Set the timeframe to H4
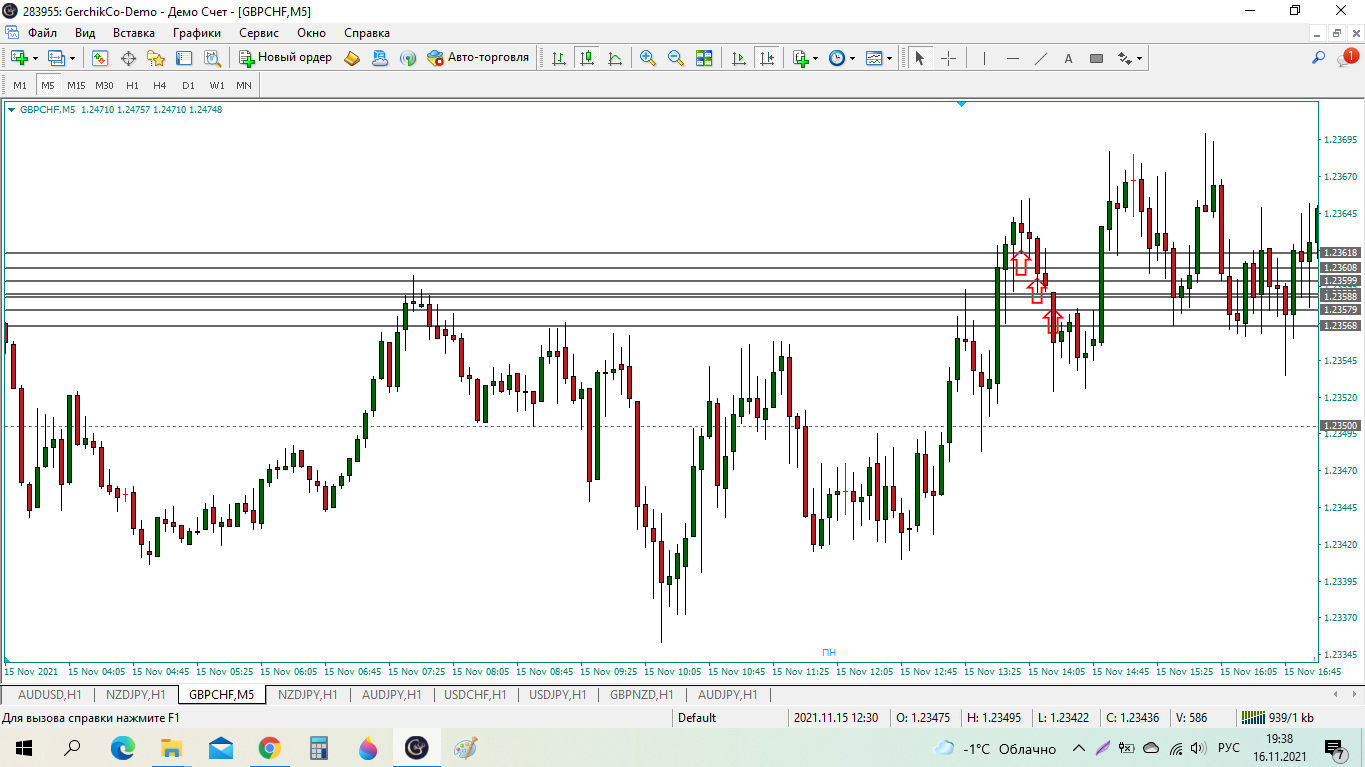 coord(160,85)
